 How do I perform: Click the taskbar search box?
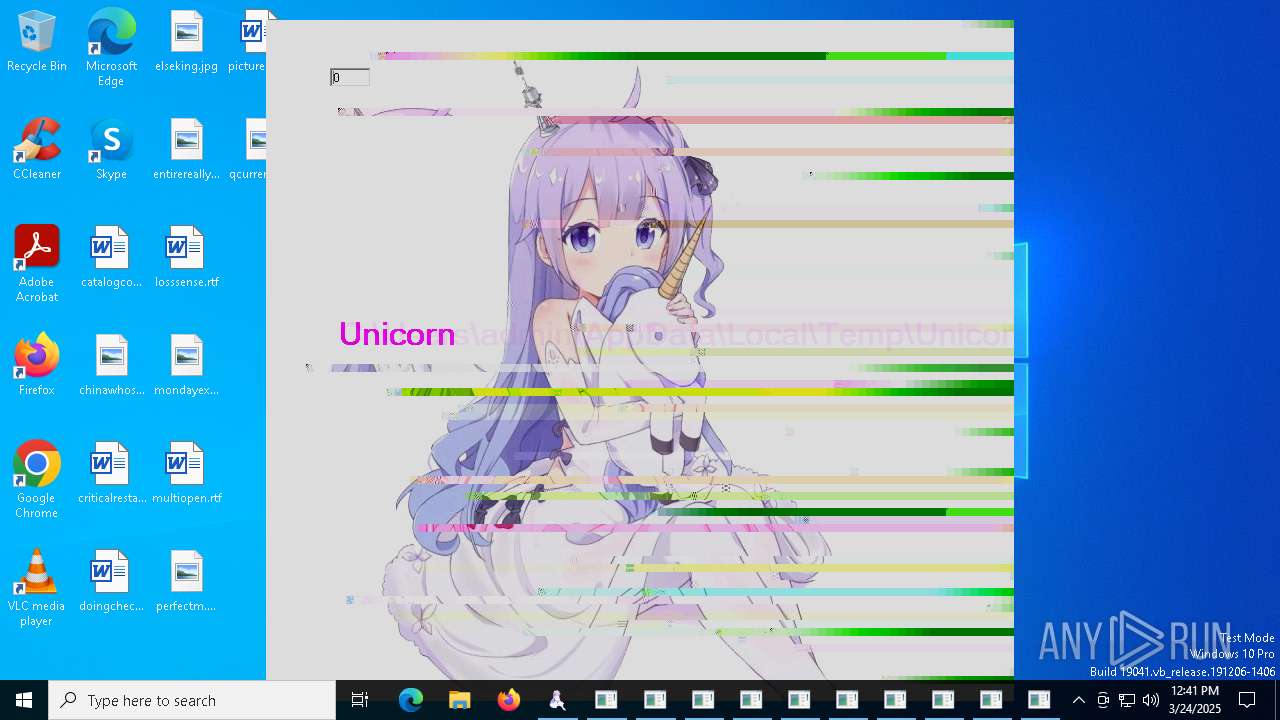192,700
